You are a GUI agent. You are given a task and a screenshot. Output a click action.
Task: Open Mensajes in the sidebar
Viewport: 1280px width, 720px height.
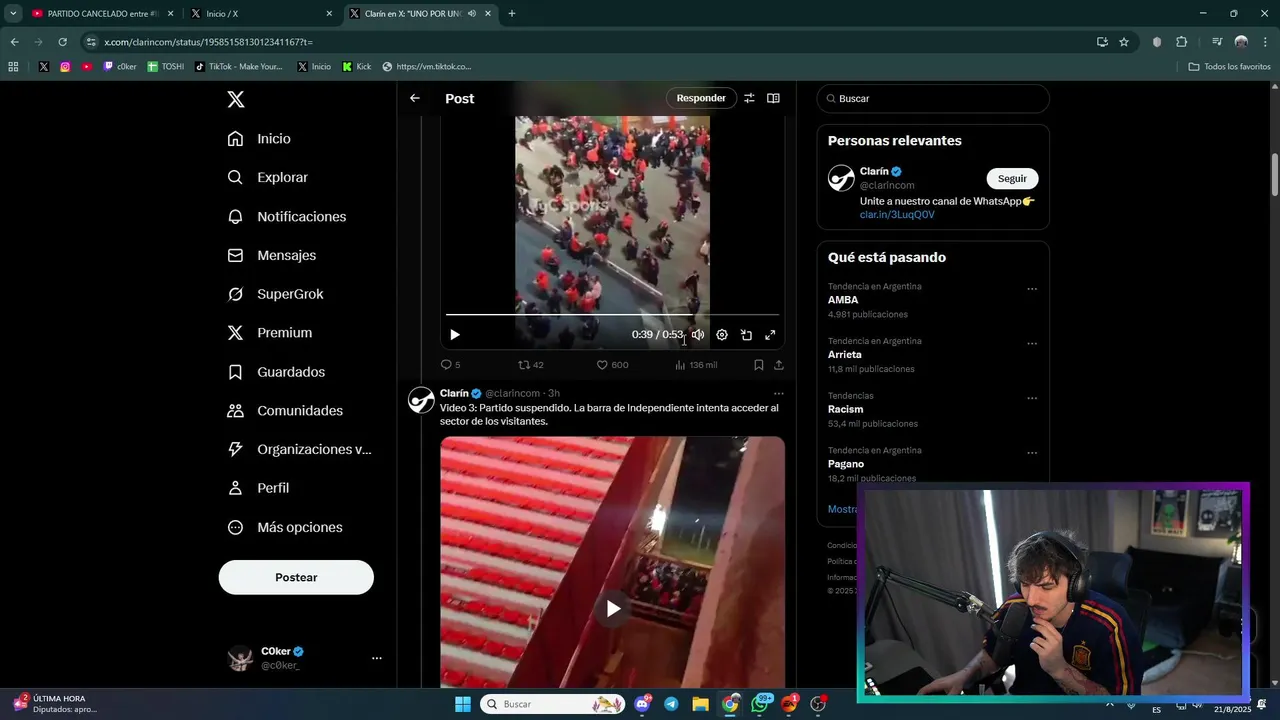[x=271, y=255]
